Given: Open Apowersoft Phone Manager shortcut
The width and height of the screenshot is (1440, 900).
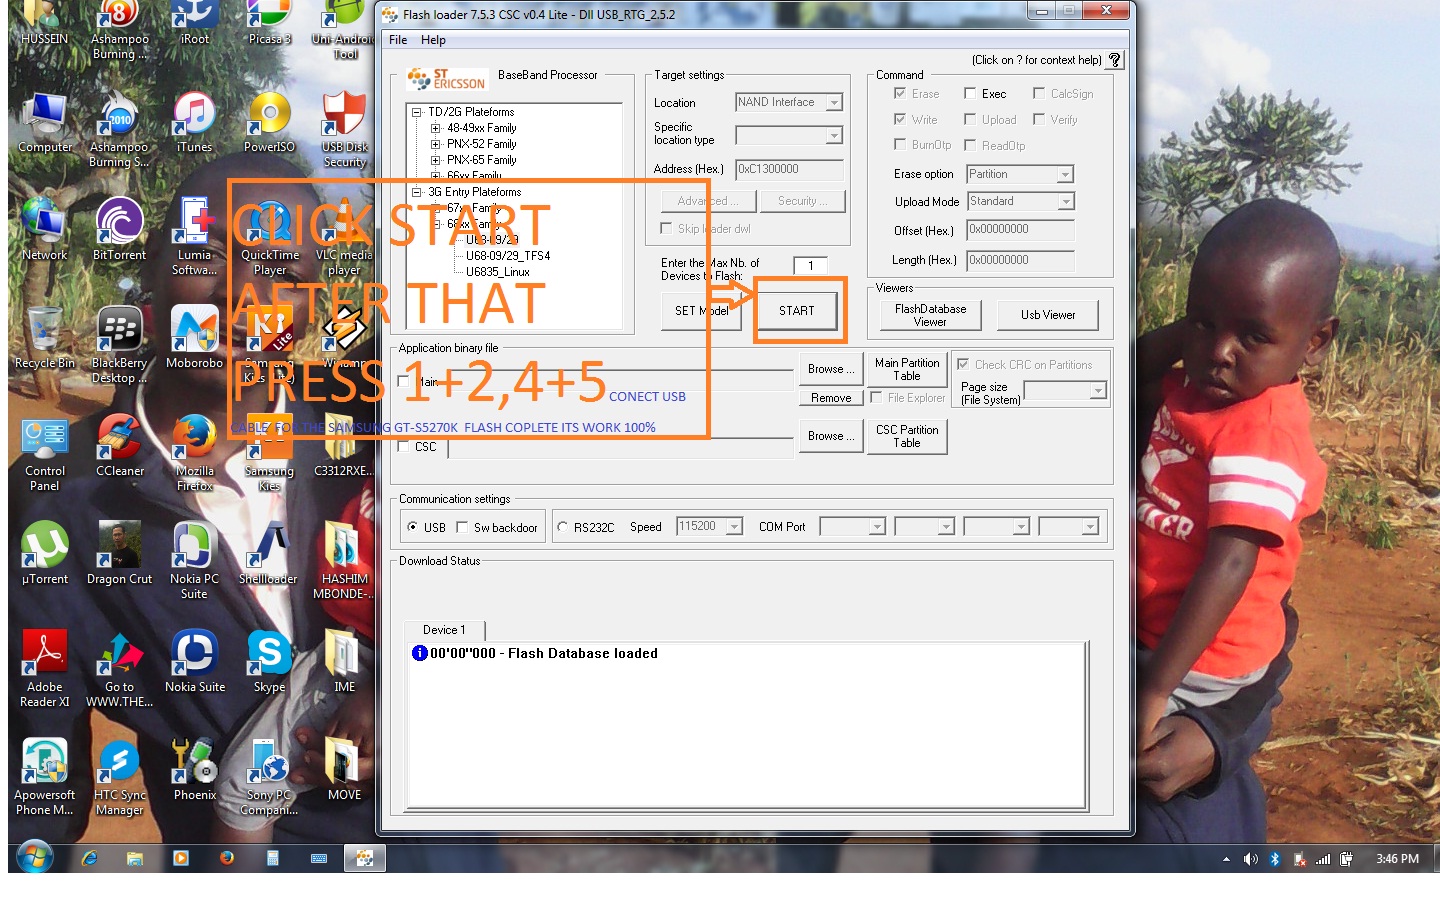Looking at the screenshot, I should click(45, 777).
